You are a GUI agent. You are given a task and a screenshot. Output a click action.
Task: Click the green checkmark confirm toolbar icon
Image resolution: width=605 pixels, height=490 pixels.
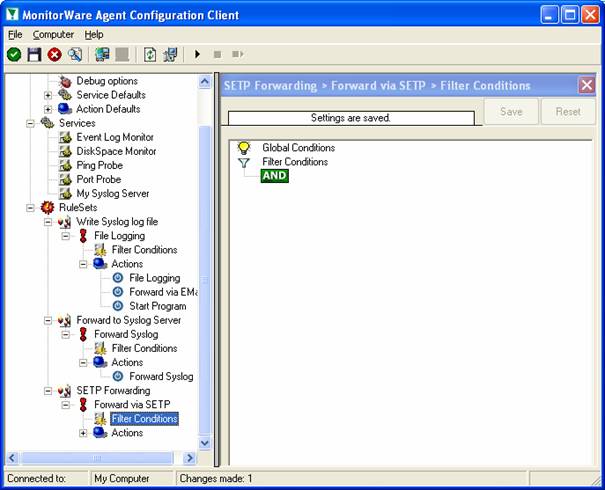14,54
